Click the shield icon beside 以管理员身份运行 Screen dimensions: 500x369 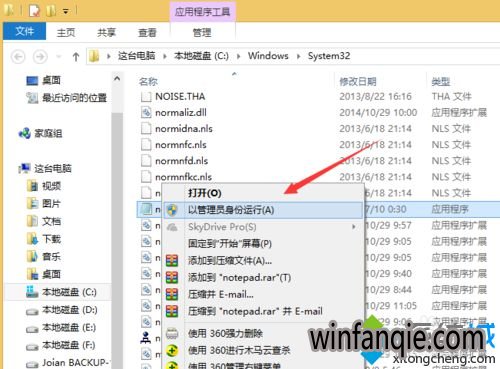coord(172,210)
